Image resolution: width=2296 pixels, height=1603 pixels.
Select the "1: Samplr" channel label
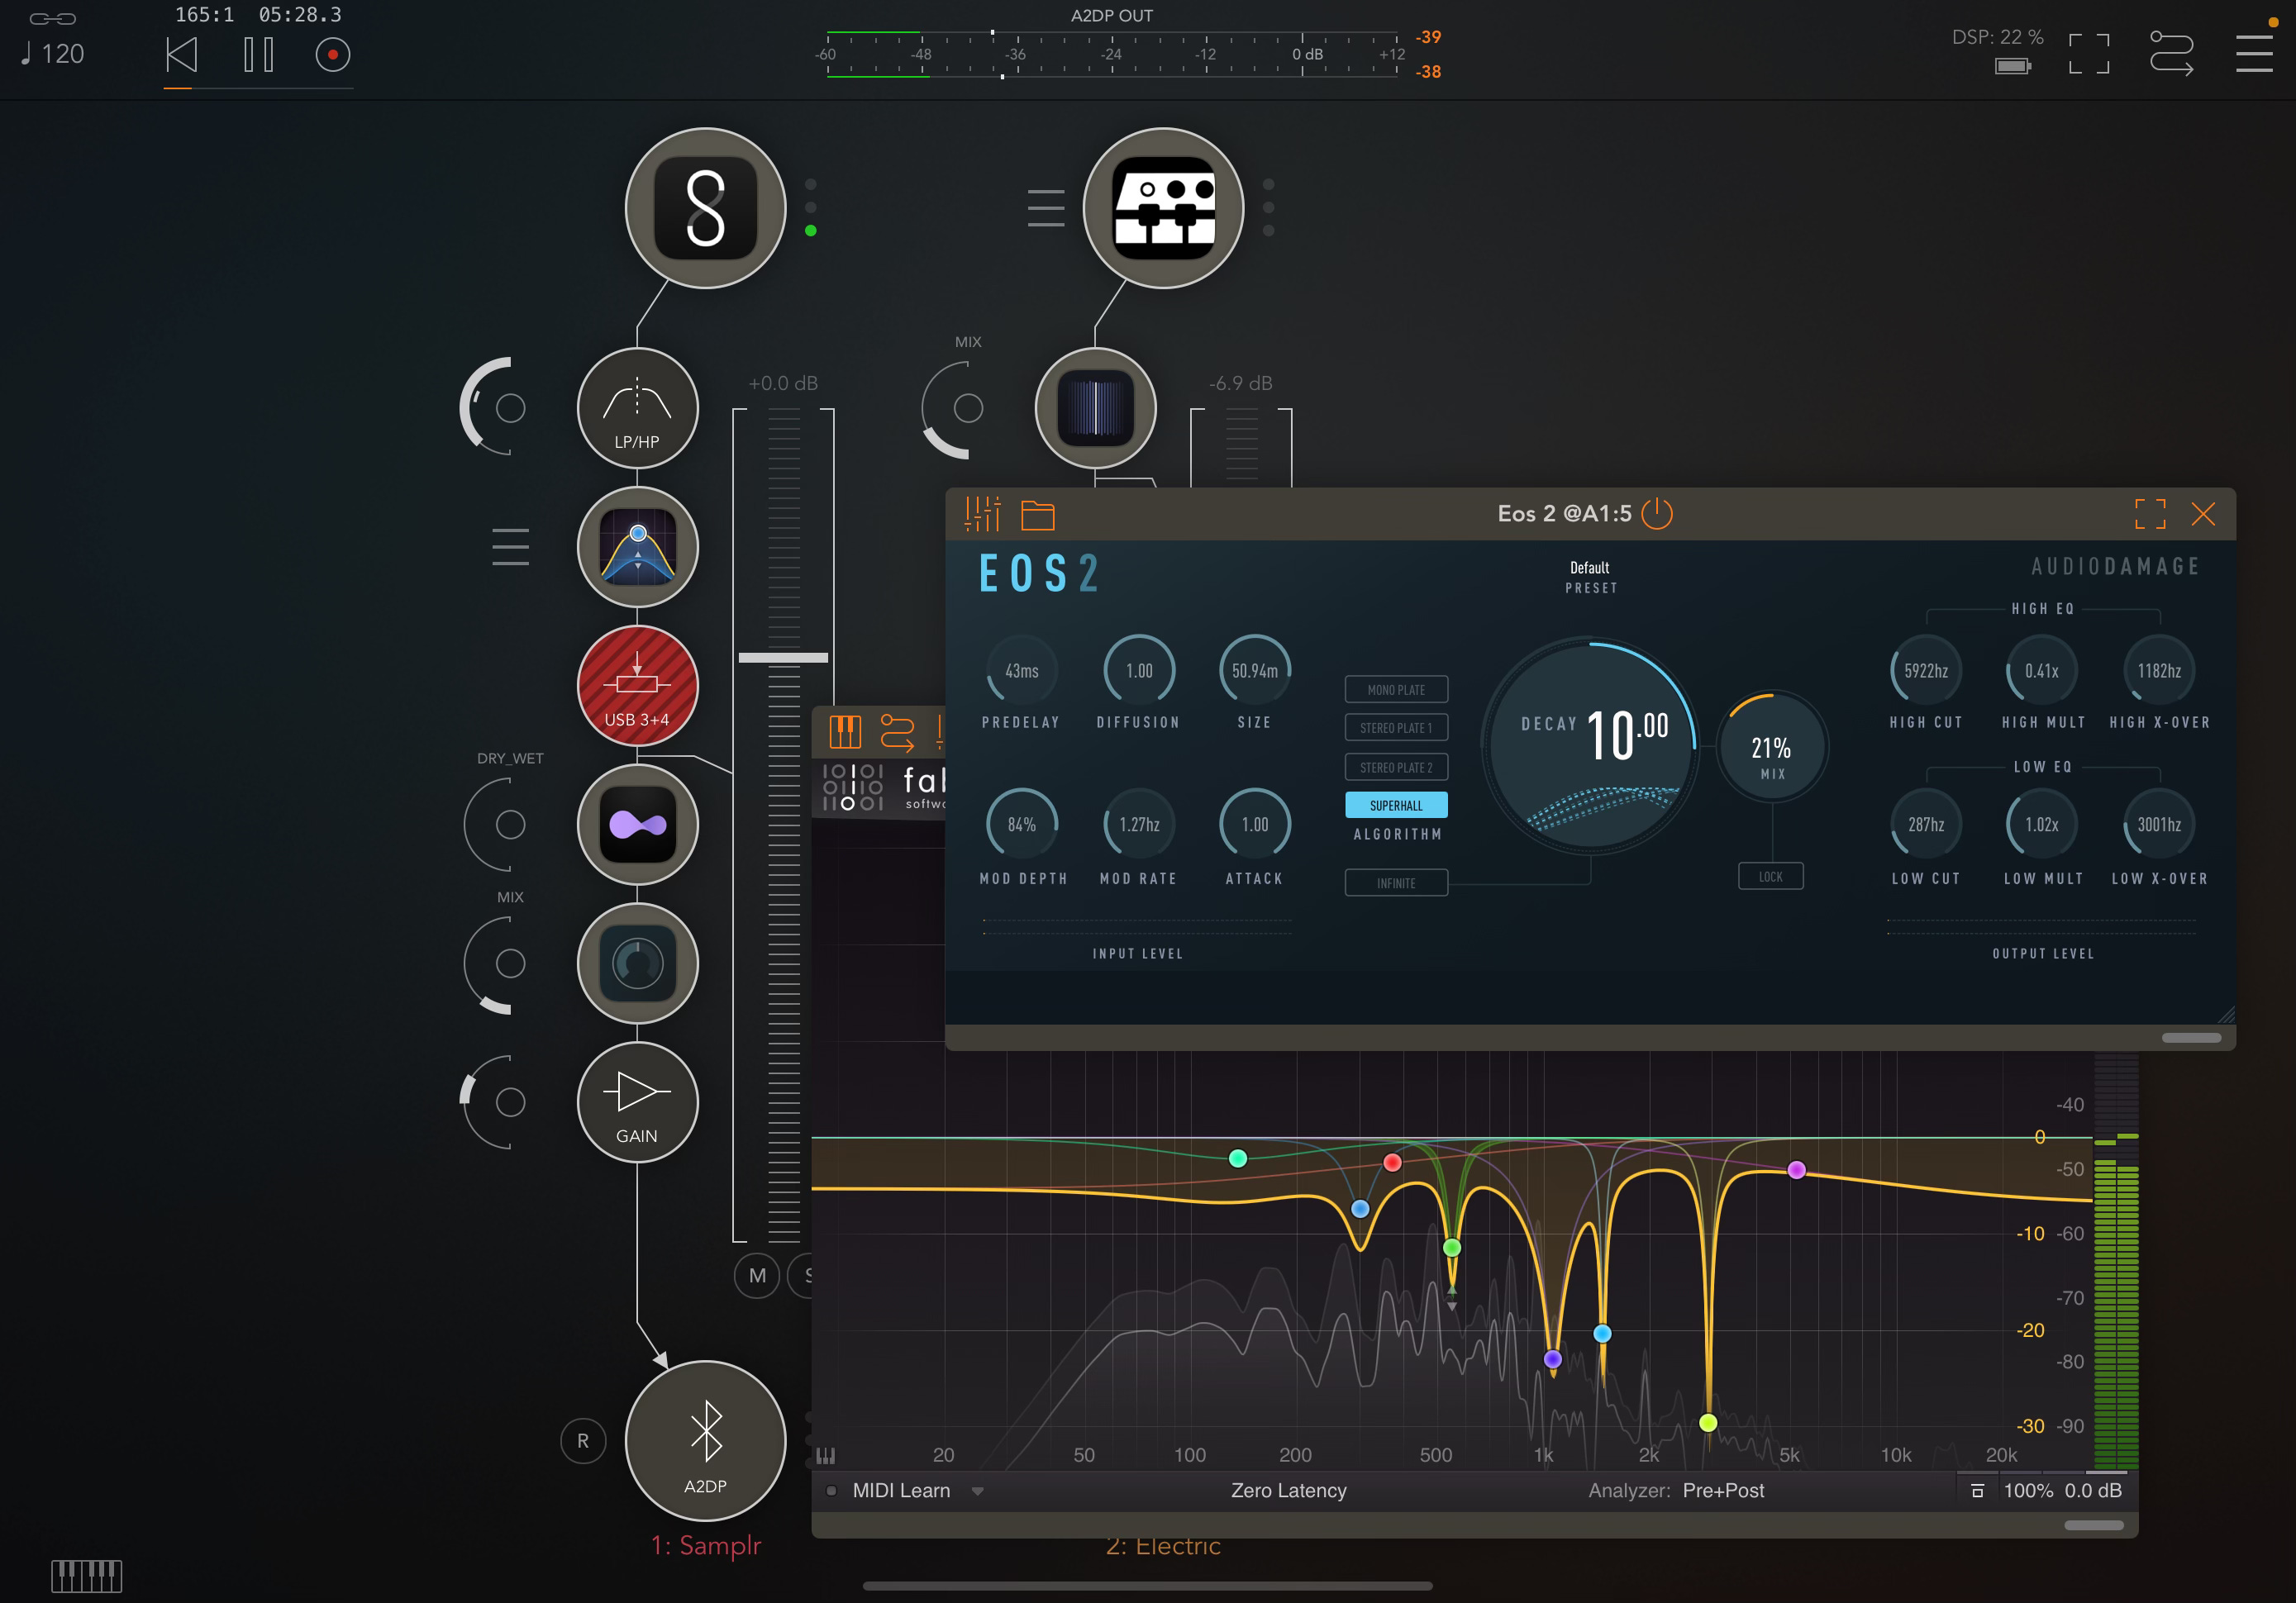tap(706, 1546)
